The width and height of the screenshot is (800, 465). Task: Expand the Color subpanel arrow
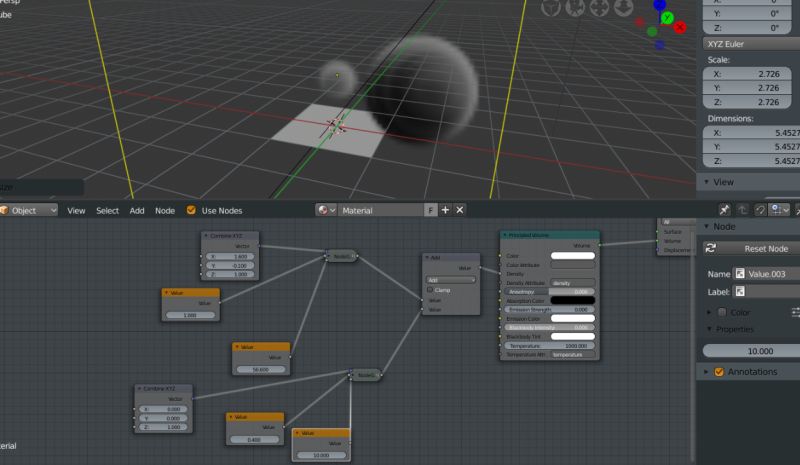pos(708,312)
